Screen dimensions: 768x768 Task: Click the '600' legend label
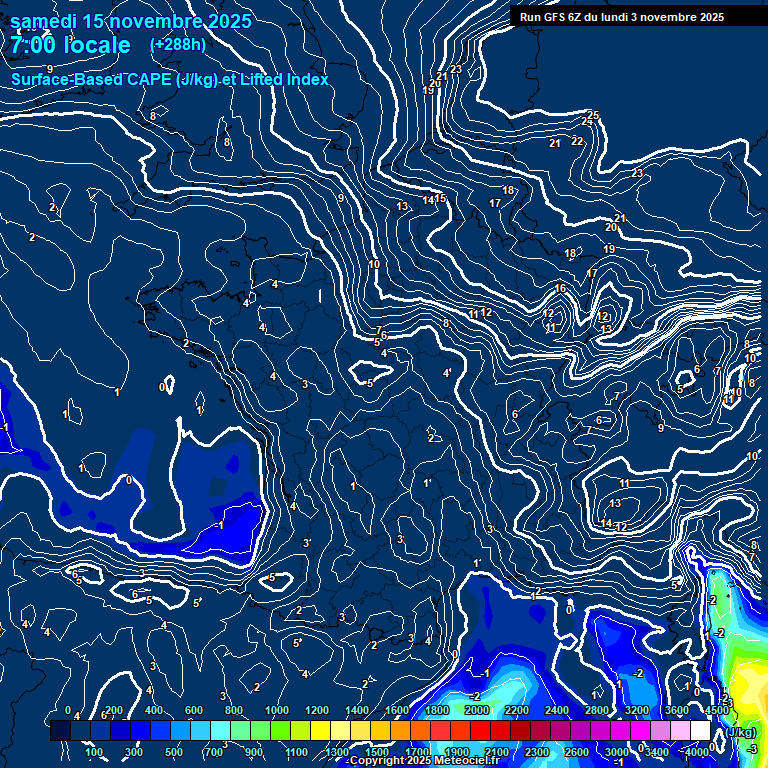(x=193, y=710)
